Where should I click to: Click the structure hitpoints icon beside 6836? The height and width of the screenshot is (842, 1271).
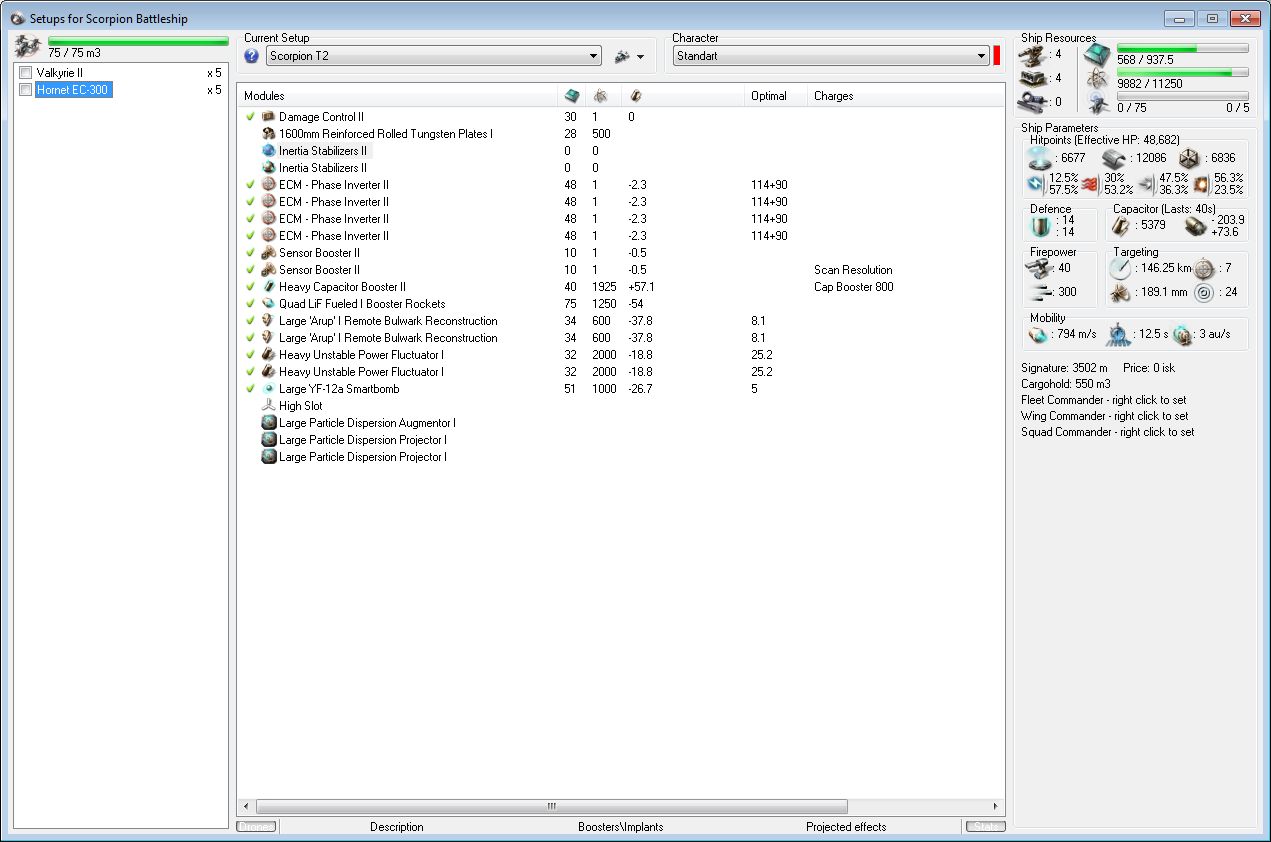1189,158
